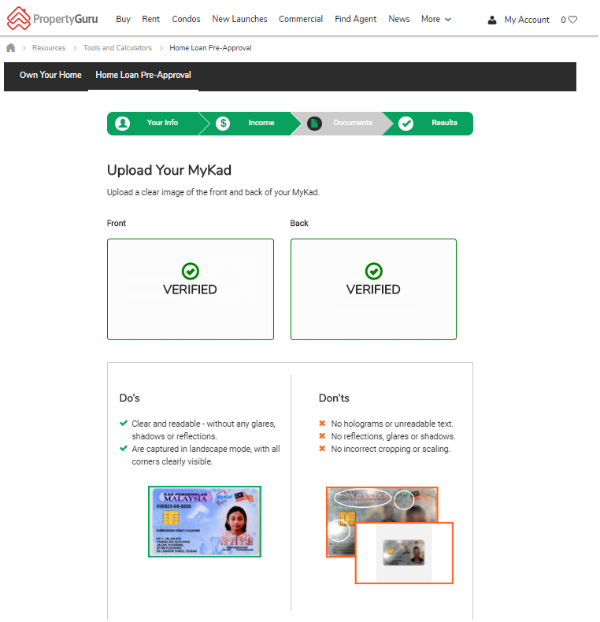Click the Results checkmark icon

click(x=406, y=123)
